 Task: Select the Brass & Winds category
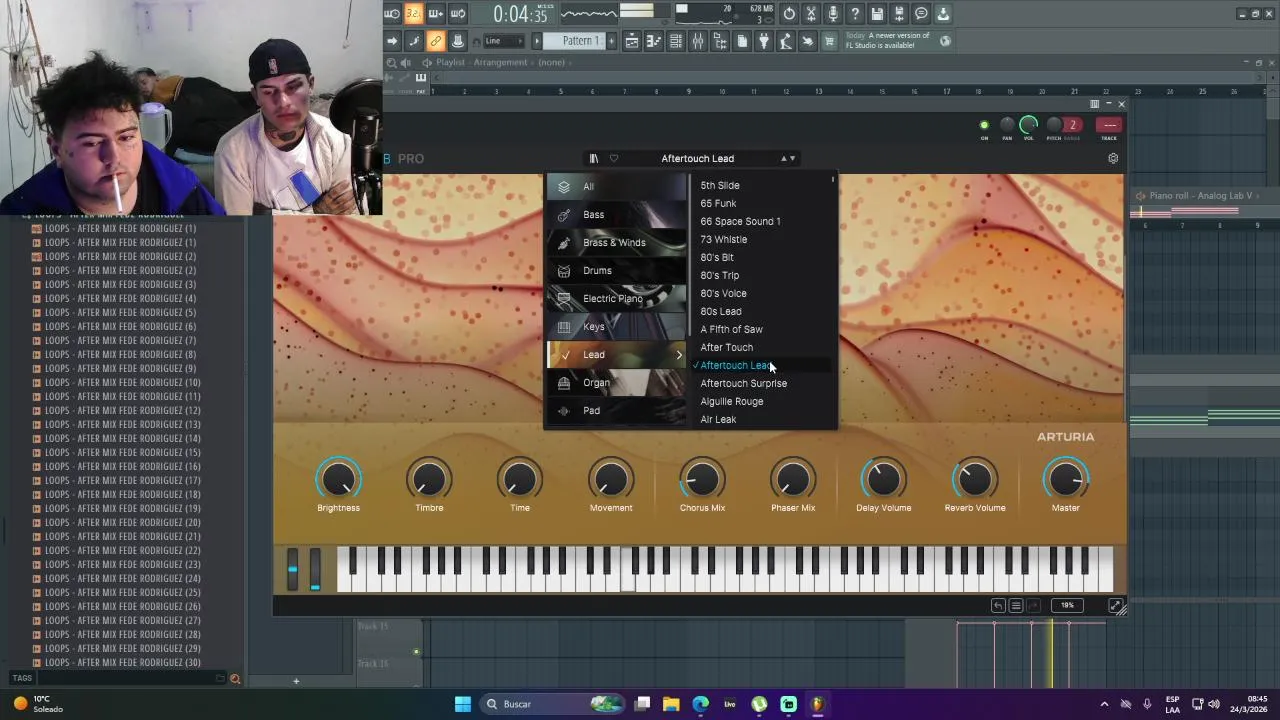tap(618, 243)
